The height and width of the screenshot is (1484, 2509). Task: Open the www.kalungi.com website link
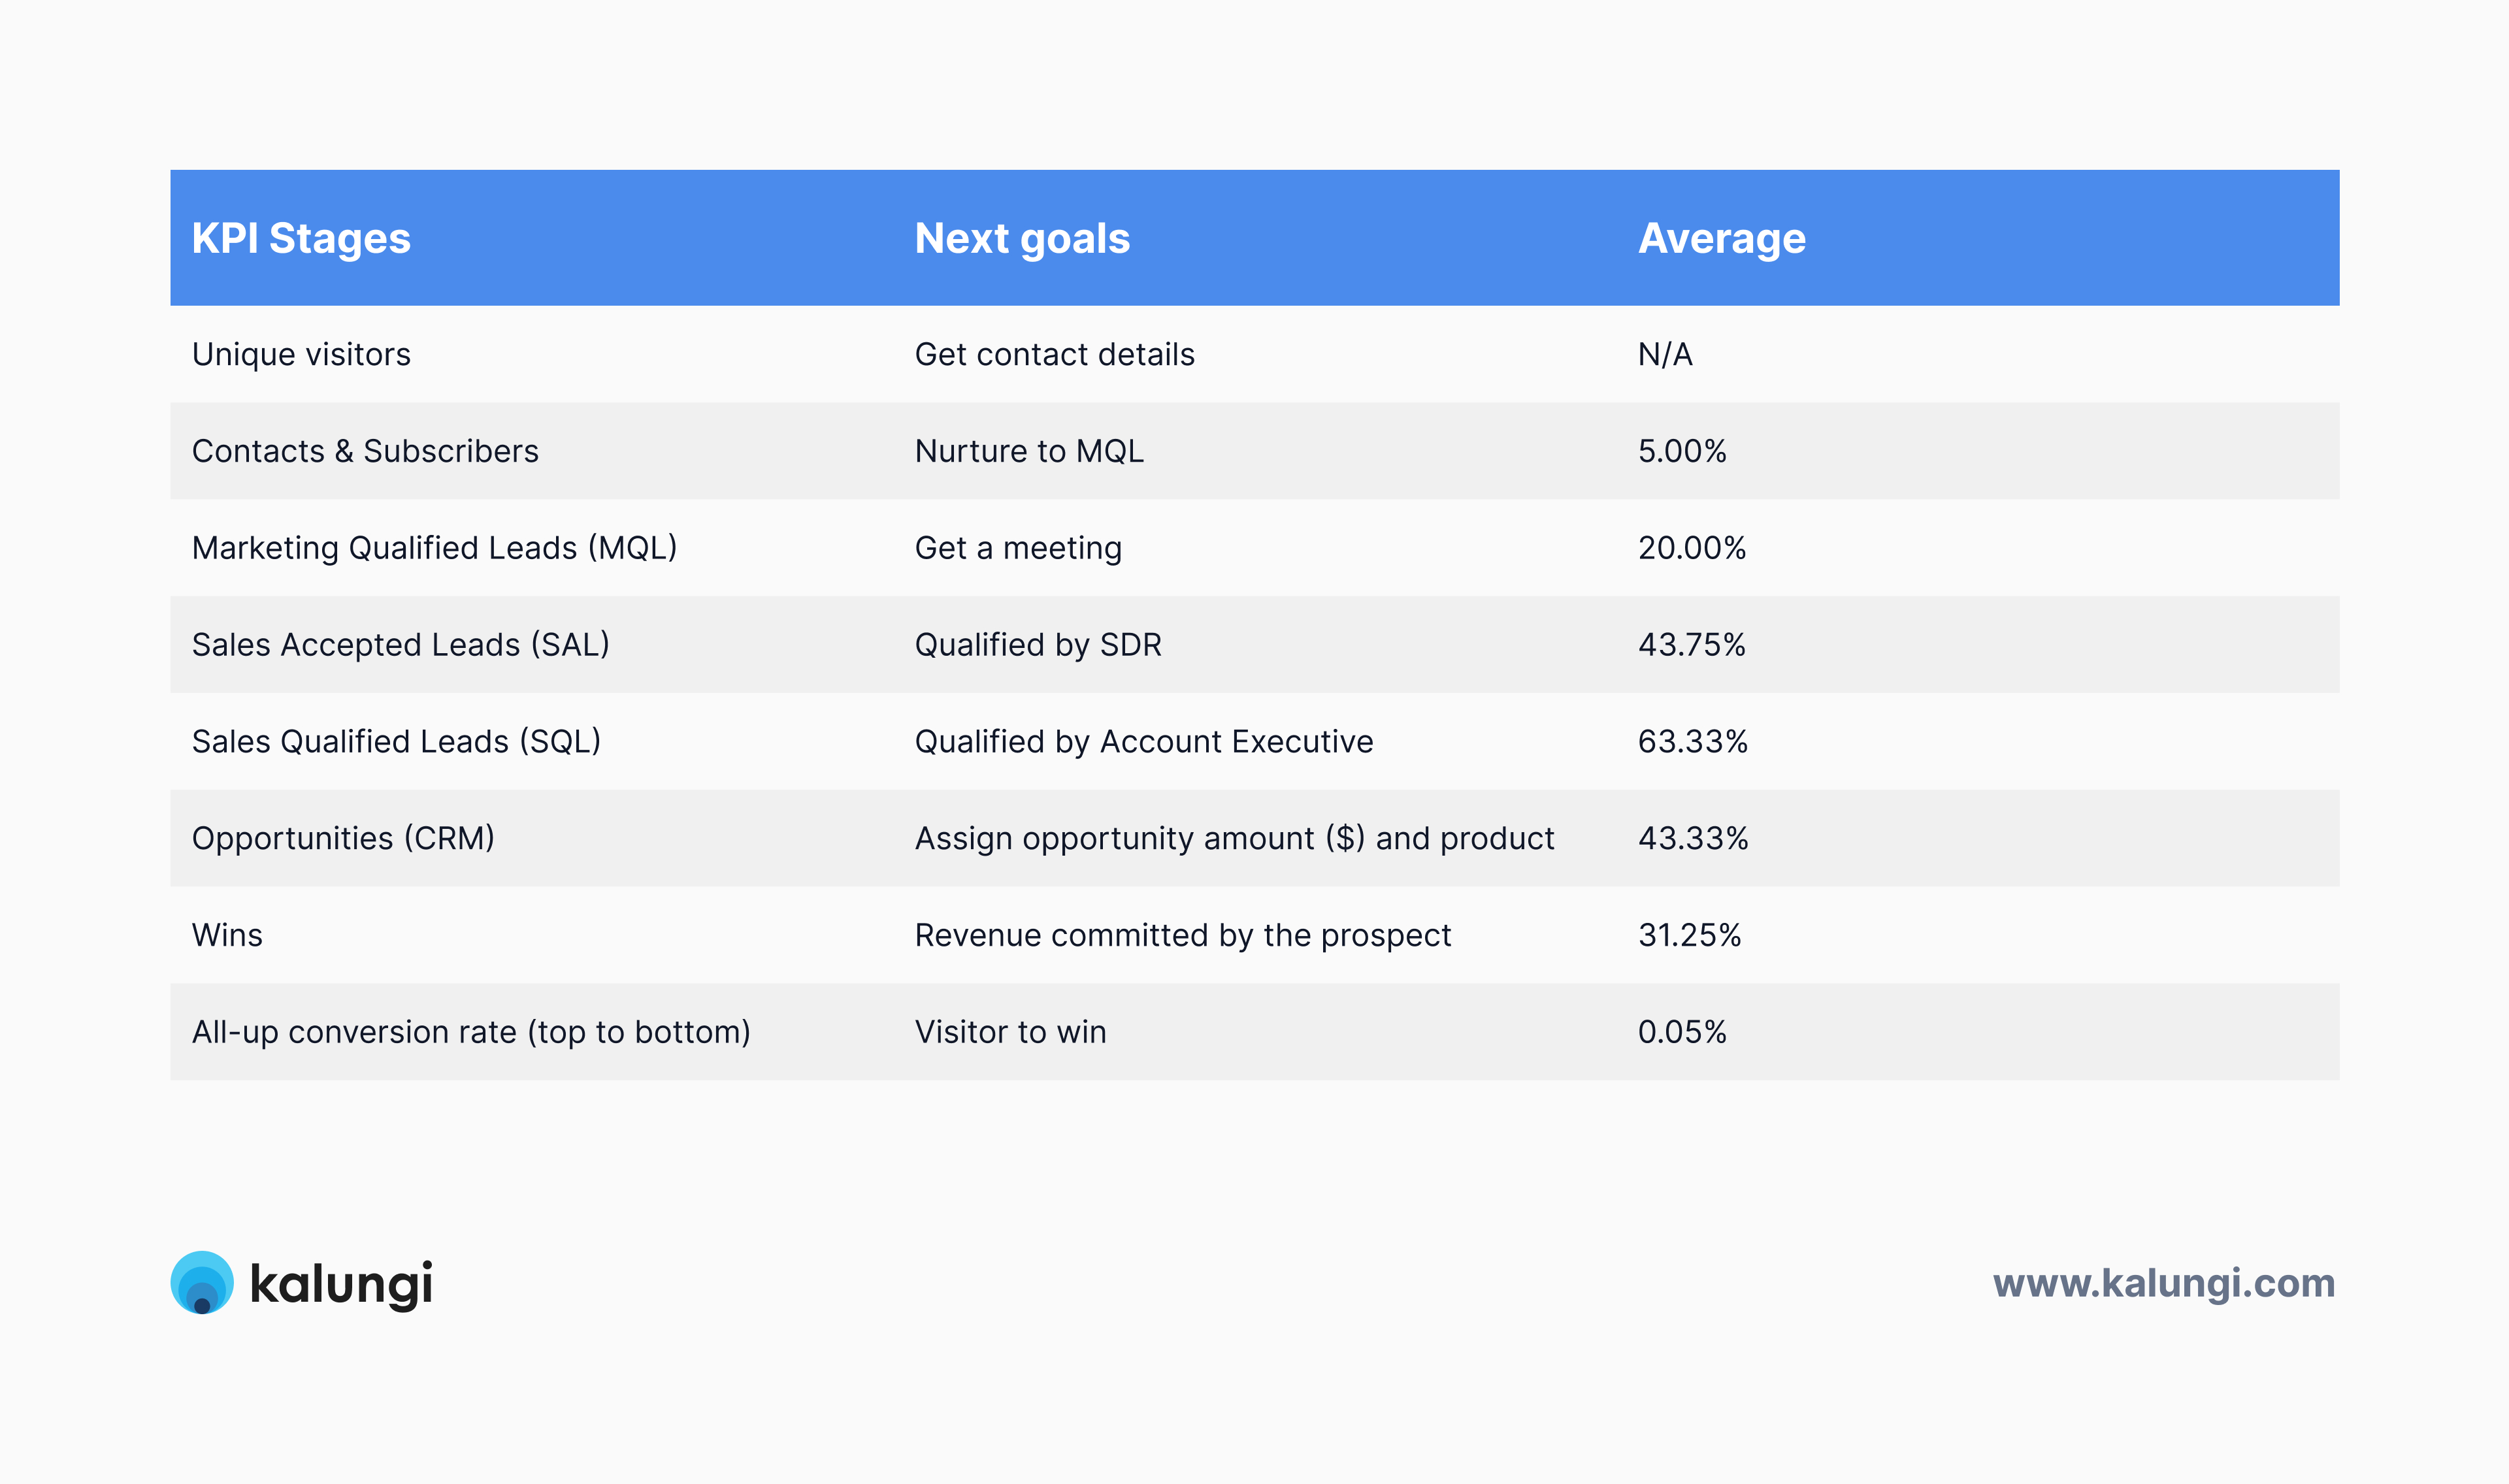point(2163,1283)
